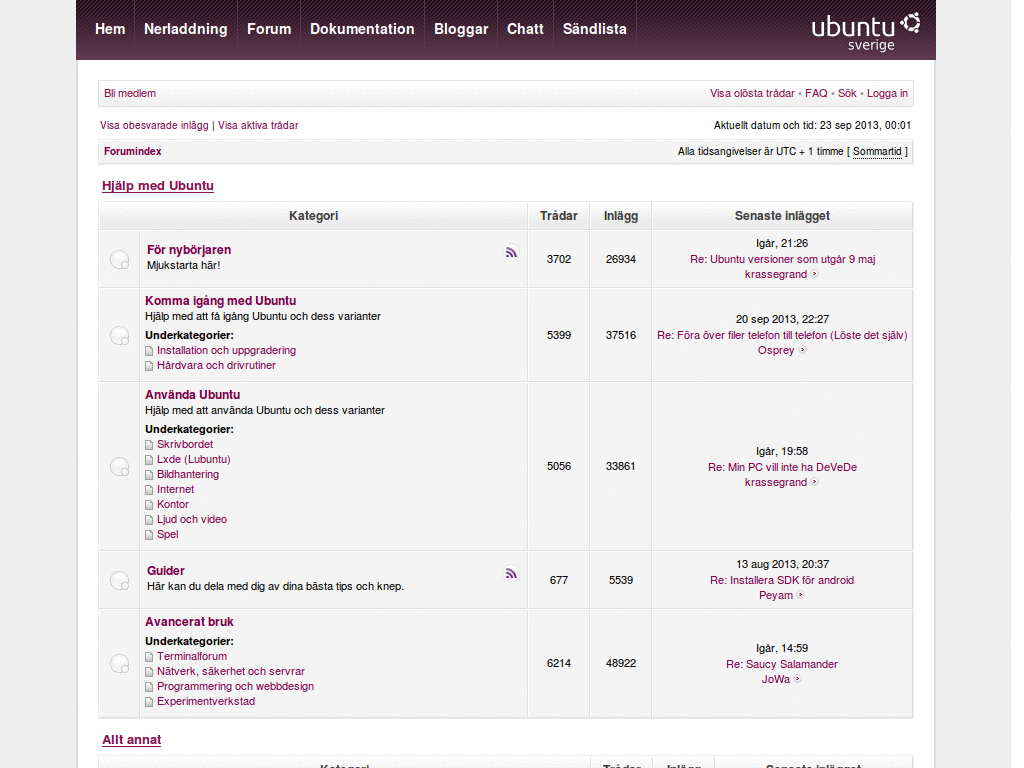Open the Dokumentation menu item
The height and width of the screenshot is (768, 1024).
[x=362, y=29]
